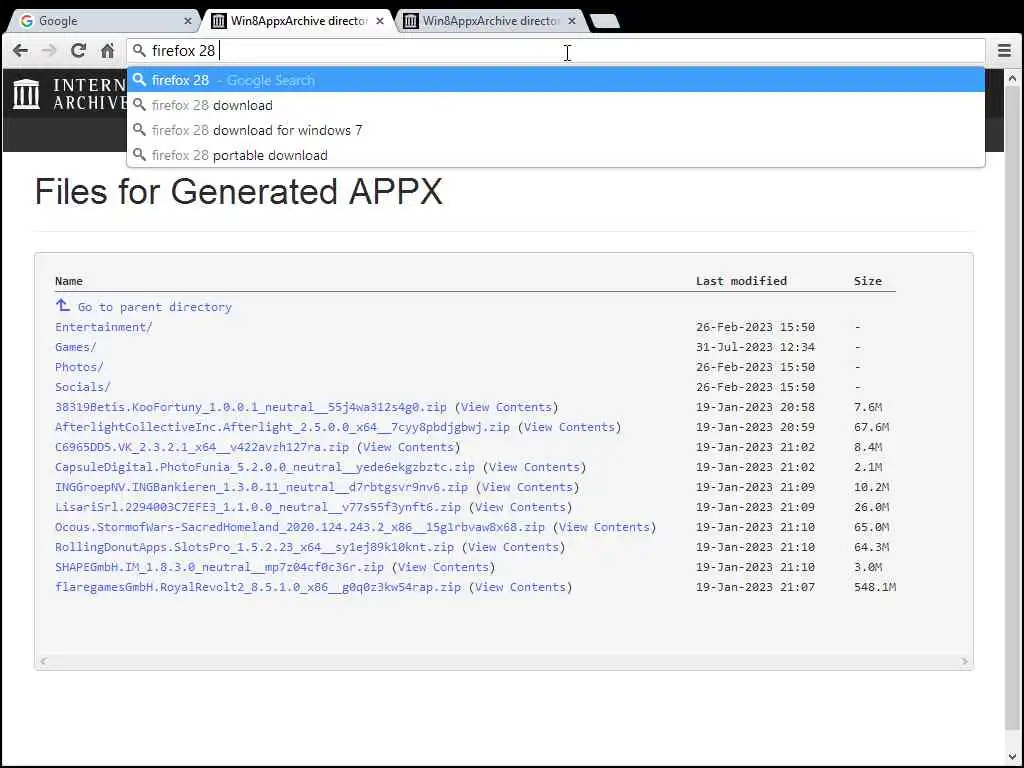Click the browser Back arrow button
1024x768 pixels.
point(20,50)
